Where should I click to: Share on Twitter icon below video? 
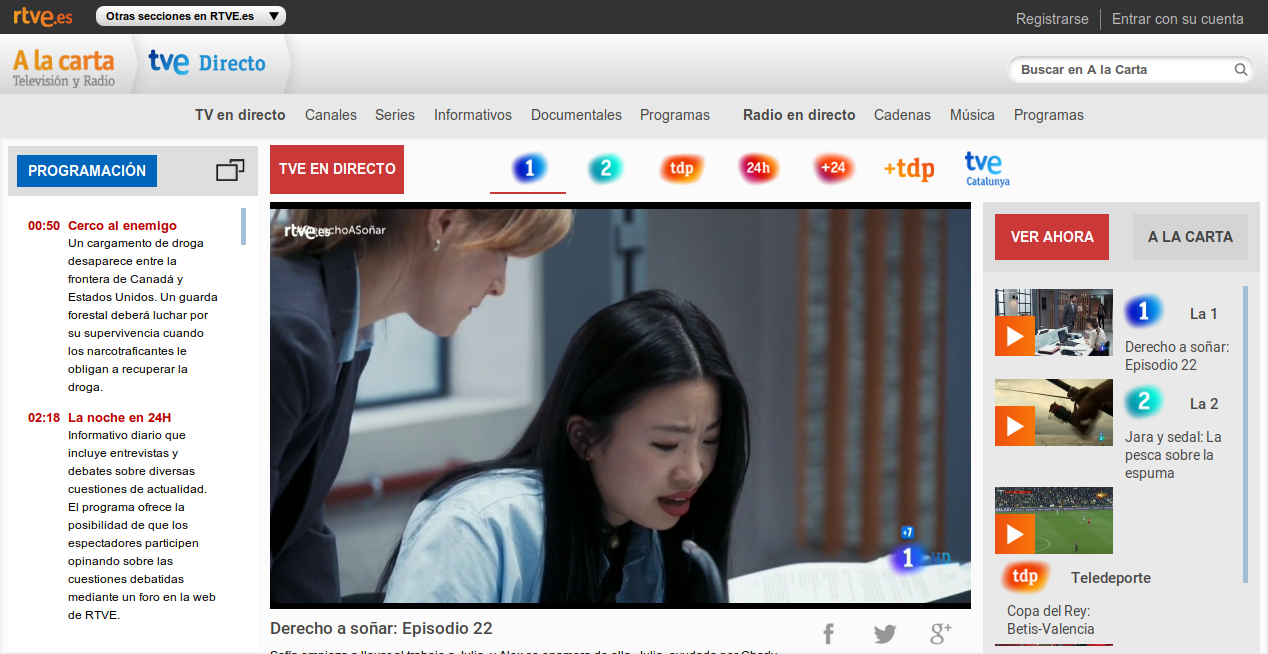click(x=885, y=634)
